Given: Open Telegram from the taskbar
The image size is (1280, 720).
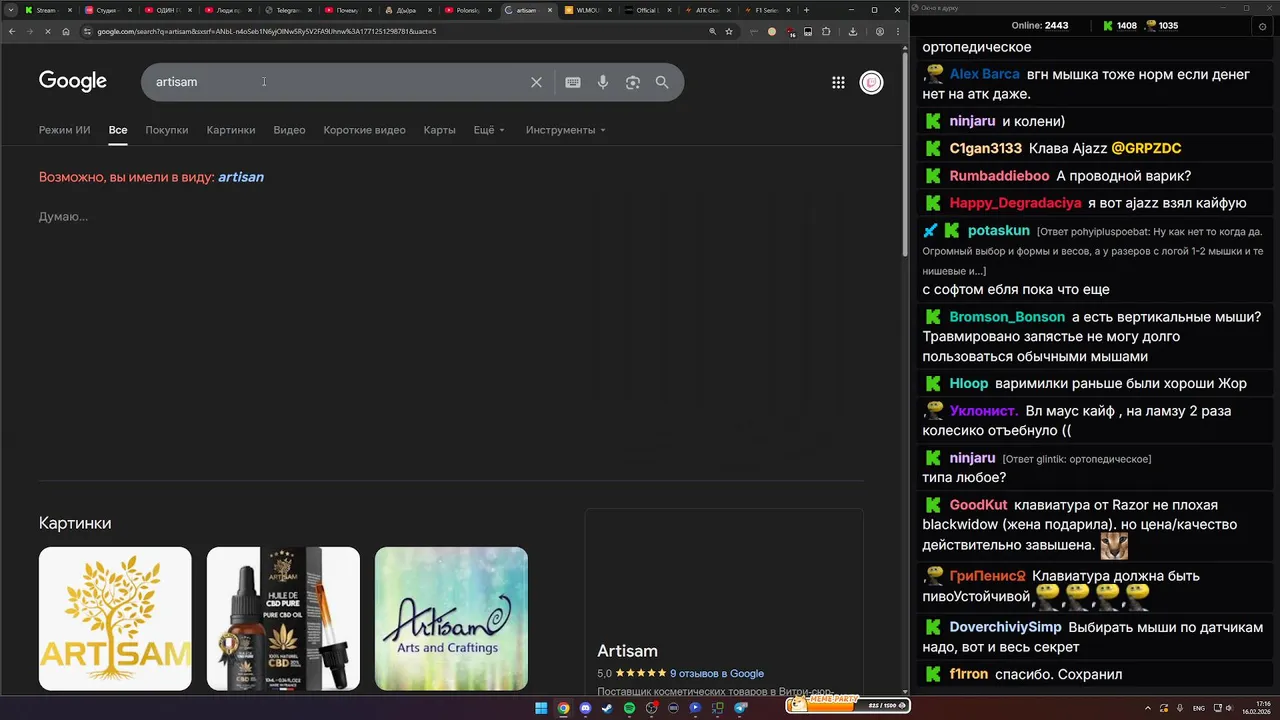Looking at the screenshot, I should point(741,708).
